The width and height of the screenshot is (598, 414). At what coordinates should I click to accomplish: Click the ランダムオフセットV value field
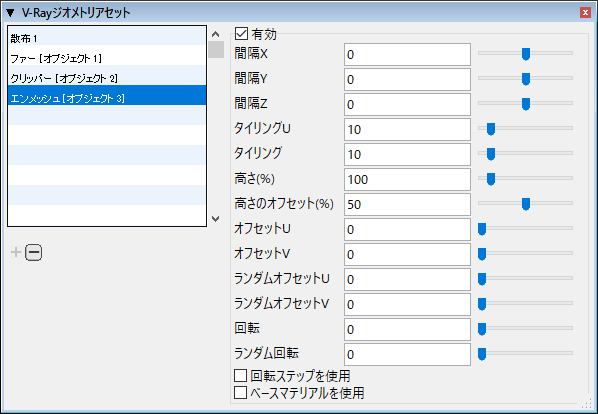[x=407, y=304]
